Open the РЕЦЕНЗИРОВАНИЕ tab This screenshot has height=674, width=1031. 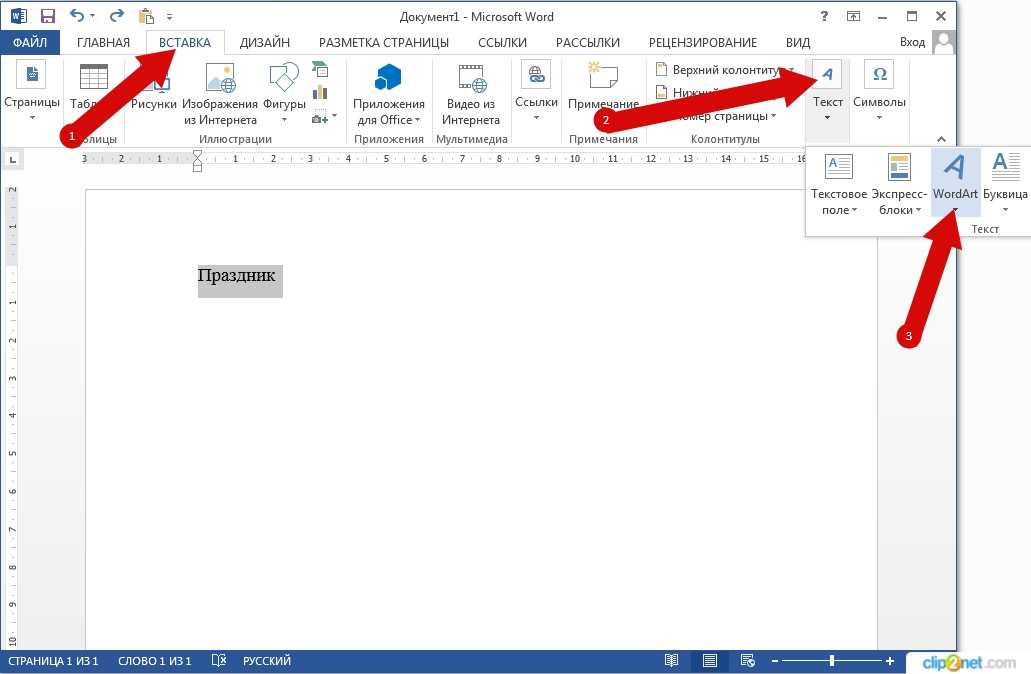[703, 43]
